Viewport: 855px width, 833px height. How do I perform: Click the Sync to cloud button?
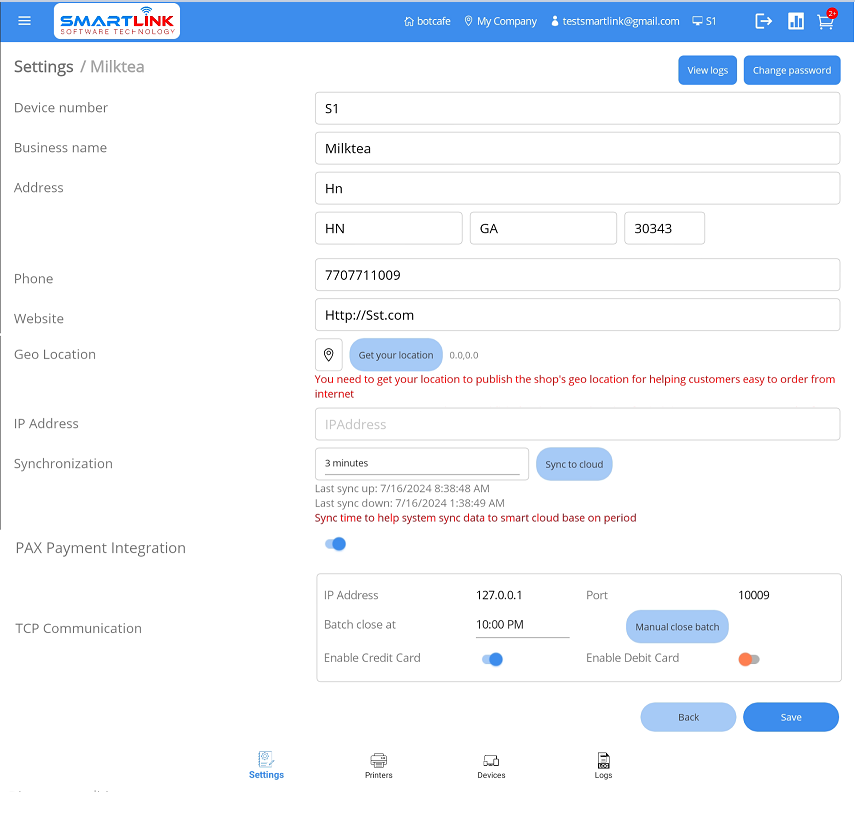coord(574,464)
